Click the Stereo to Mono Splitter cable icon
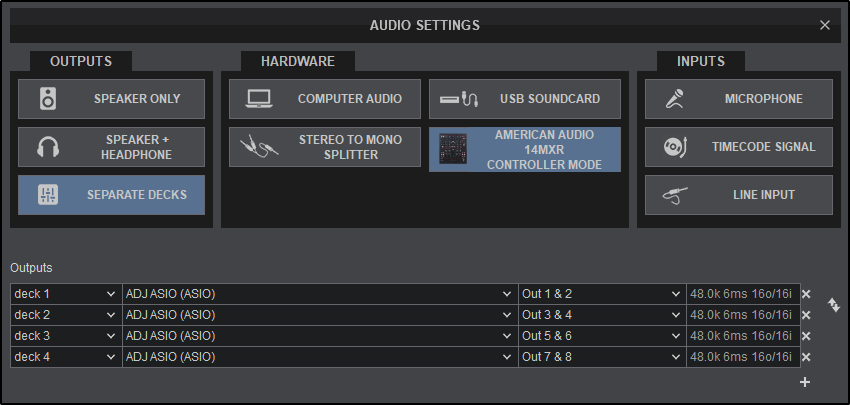 coord(258,148)
